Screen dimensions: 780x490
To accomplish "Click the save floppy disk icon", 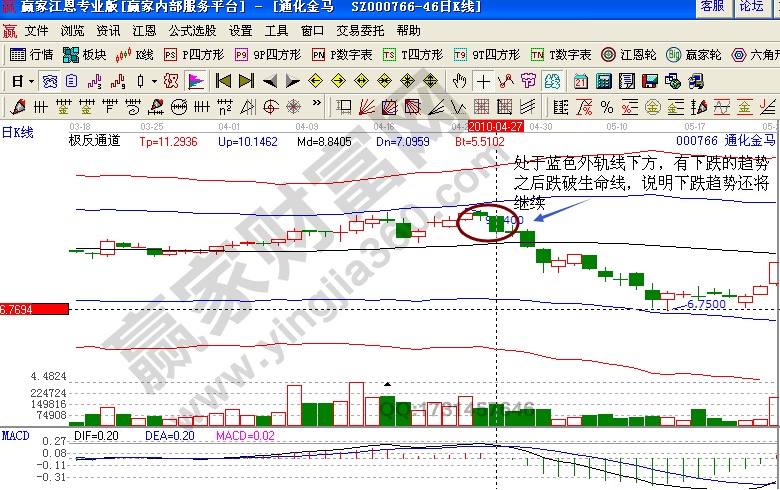I will (x=650, y=80).
